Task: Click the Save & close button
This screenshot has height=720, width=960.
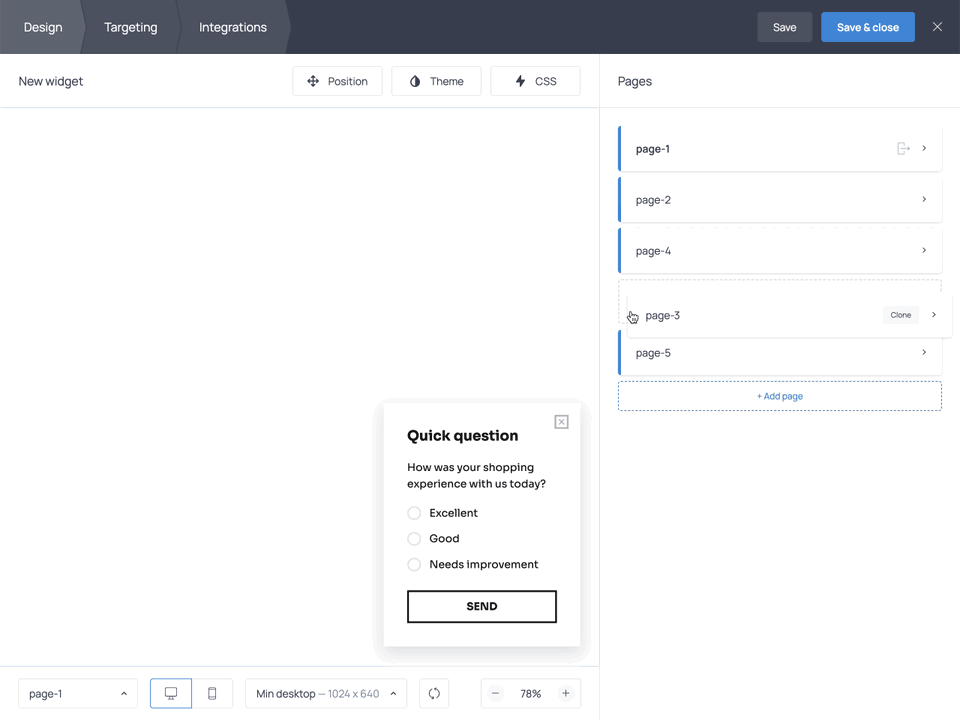Action: [867, 27]
